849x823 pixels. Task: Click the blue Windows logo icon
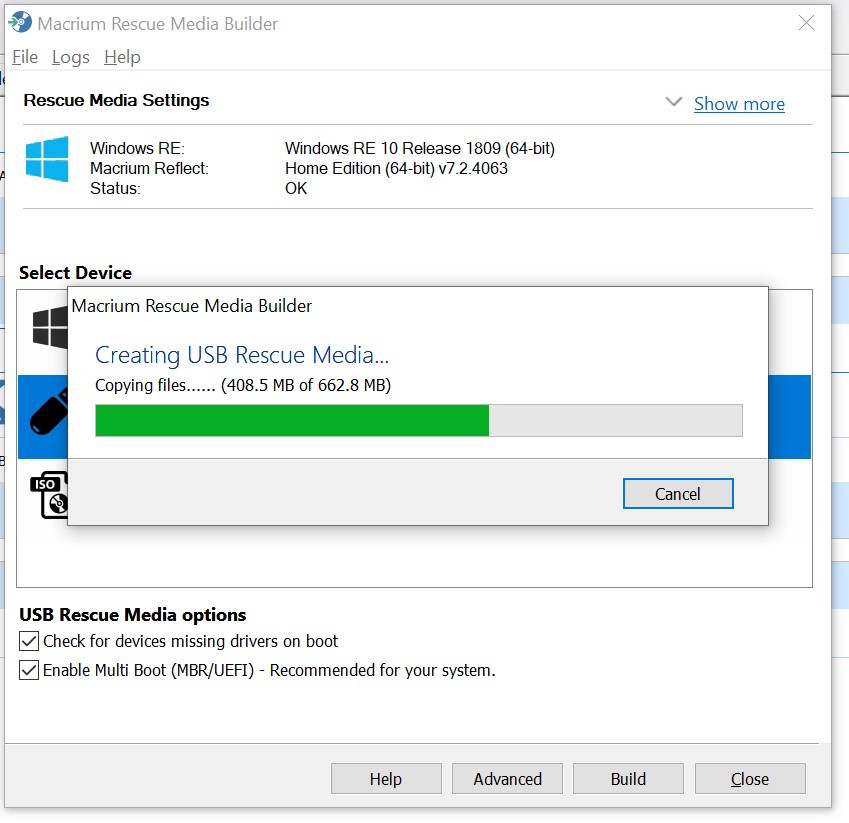(47, 159)
